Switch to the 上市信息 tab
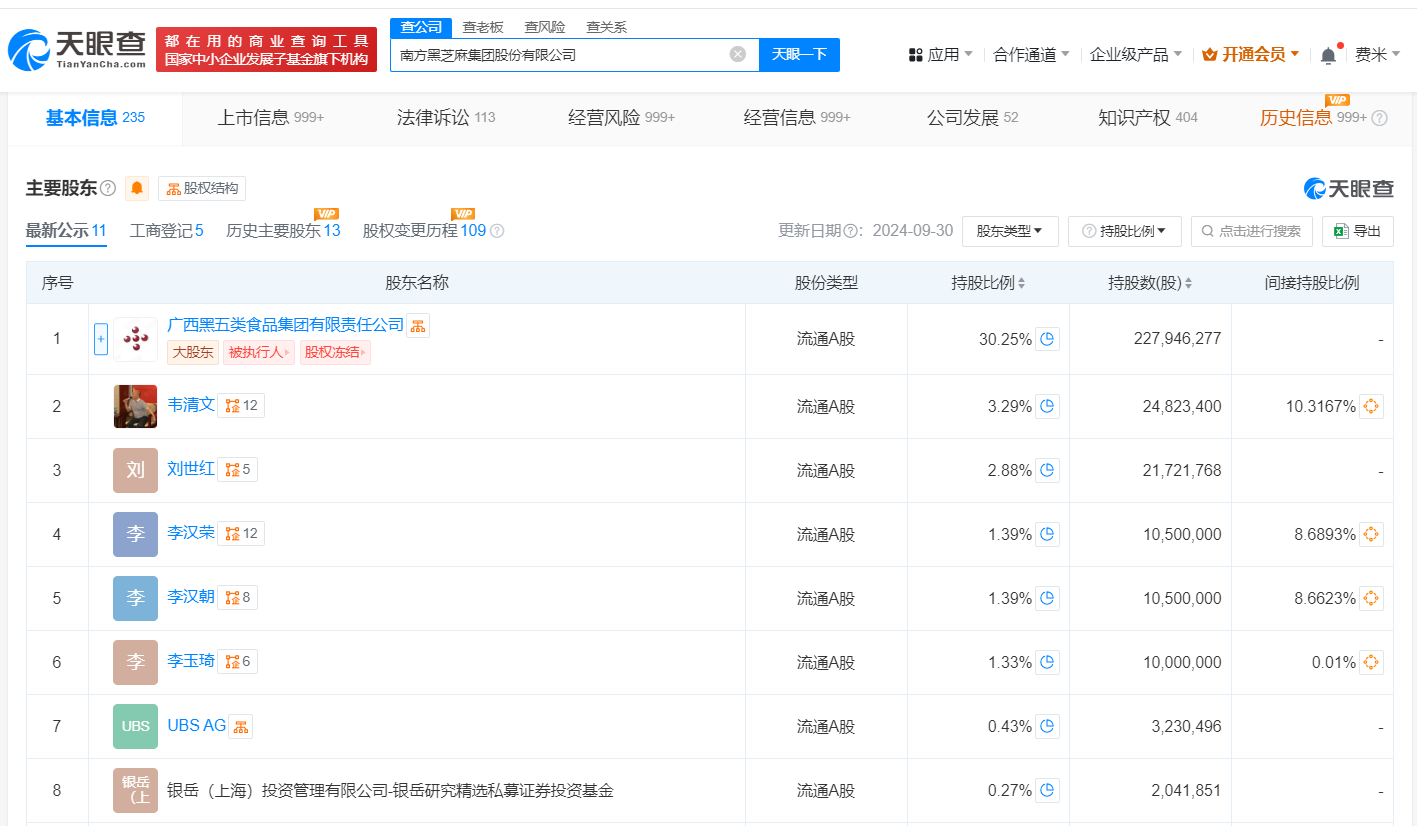The image size is (1417, 826). click(x=271, y=118)
